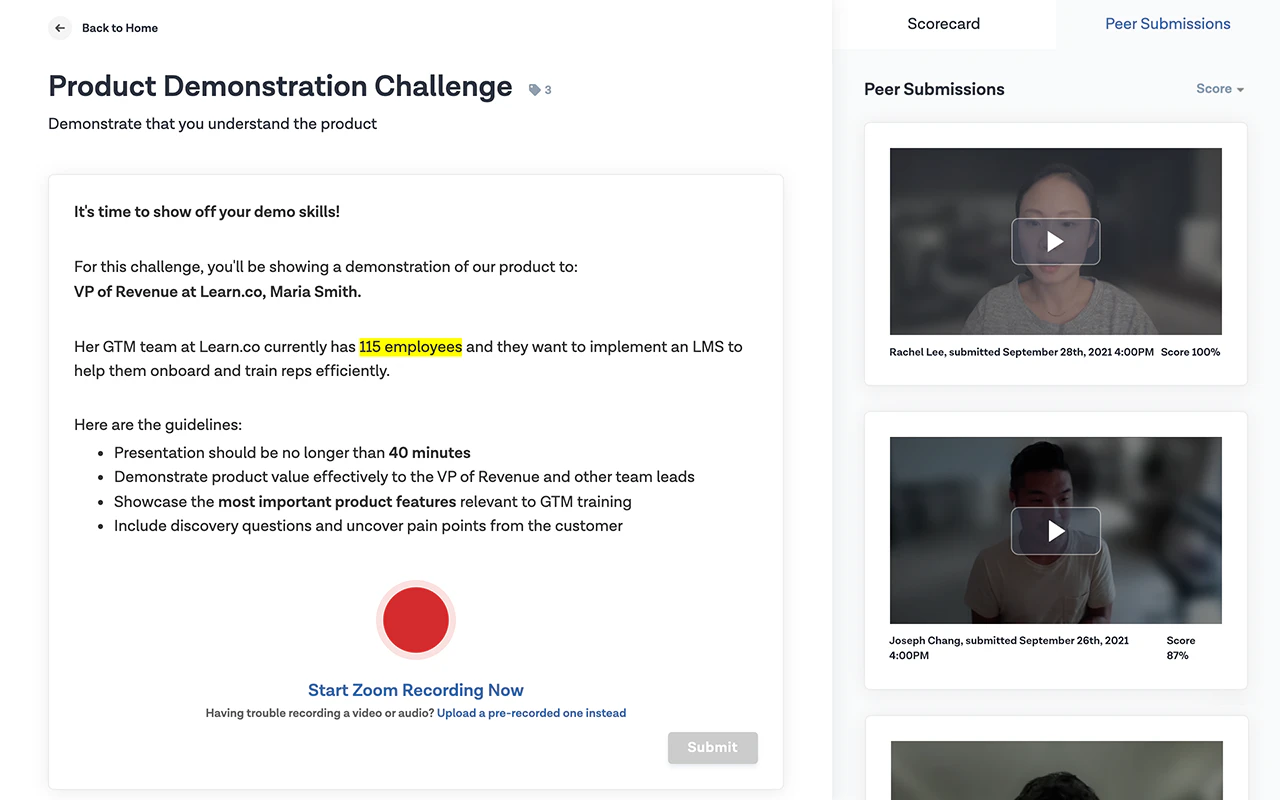Image resolution: width=1280 pixels, height=800 pixels.
Task: Click the tag icon beside the title
Action: (535, 90)
